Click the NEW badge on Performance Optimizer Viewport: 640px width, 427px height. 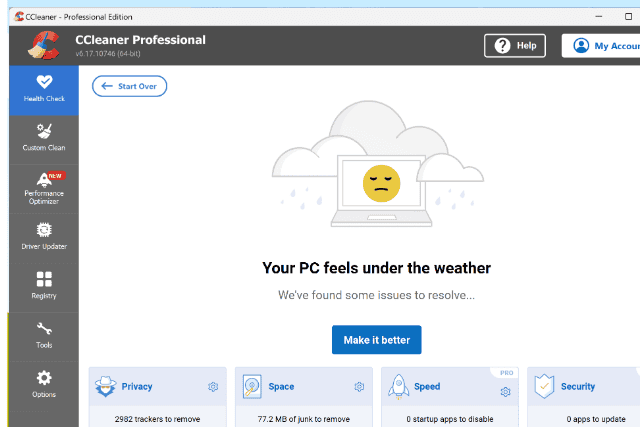(x=56, y=176)
